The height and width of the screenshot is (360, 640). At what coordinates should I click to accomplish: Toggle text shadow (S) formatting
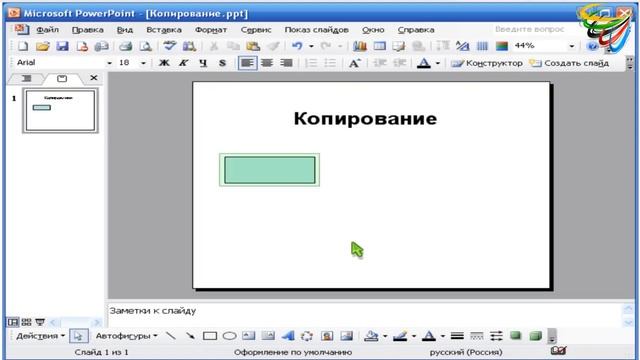[x=222, y=63]
